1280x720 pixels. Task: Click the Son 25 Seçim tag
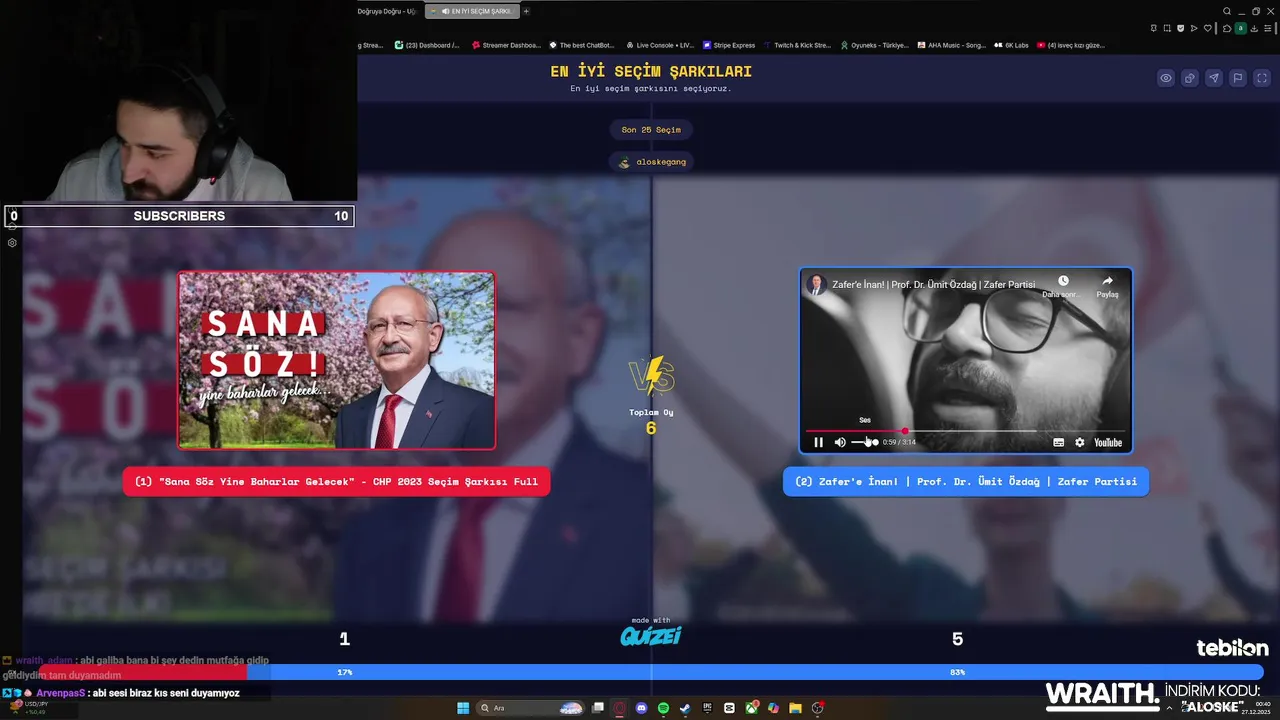tap(651, 130)
